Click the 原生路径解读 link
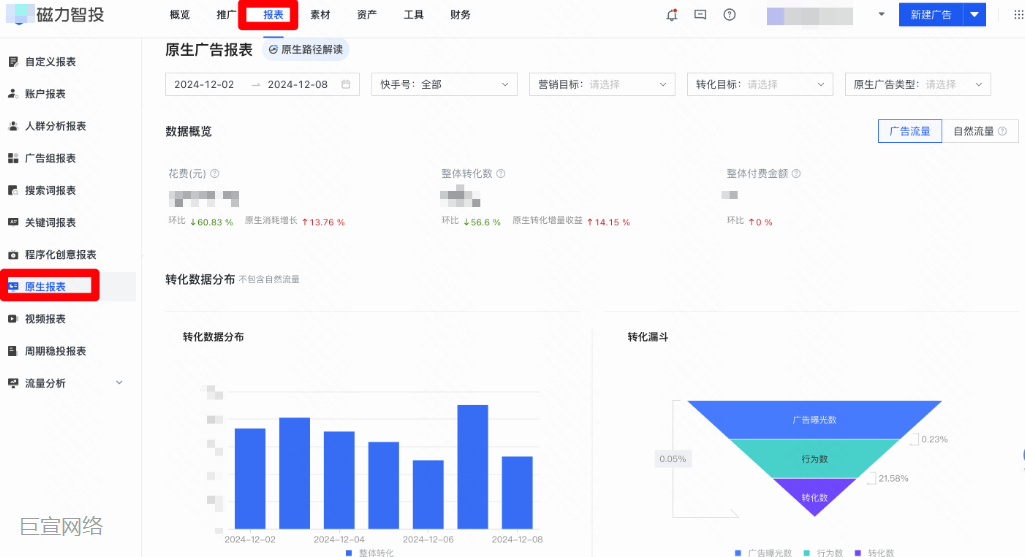Image resolution: width=1025 pixels, height=557 pixels. pos(306,50)
